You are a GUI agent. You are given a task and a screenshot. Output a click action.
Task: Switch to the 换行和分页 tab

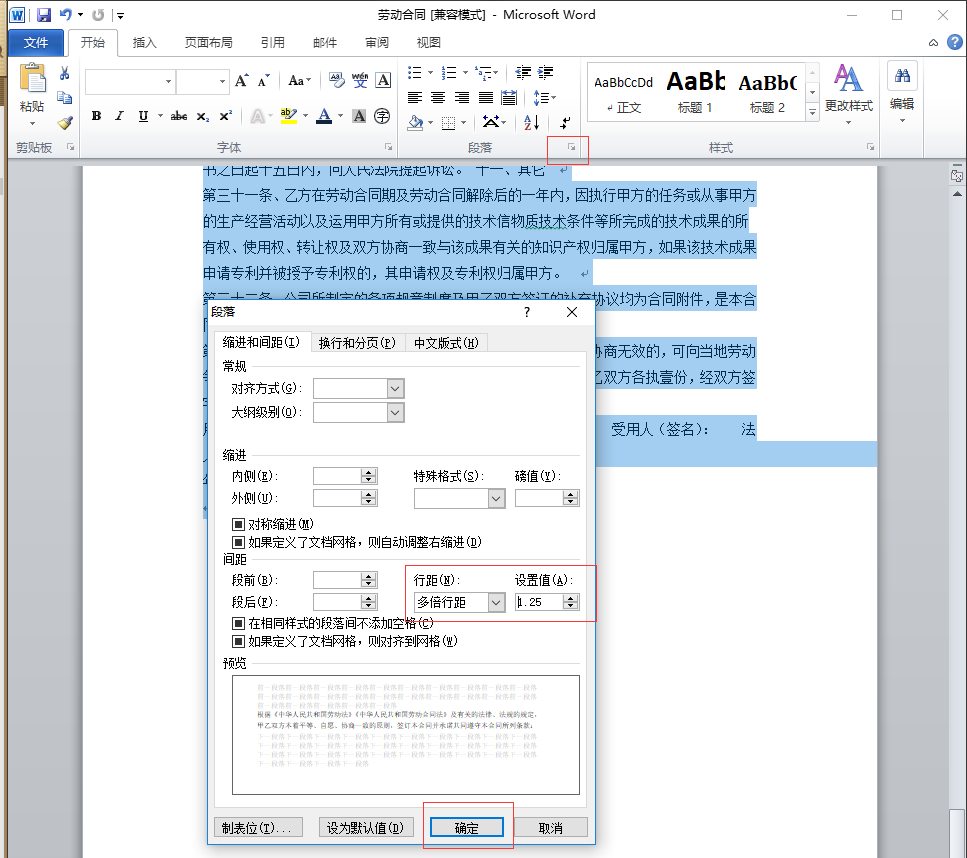357,343
